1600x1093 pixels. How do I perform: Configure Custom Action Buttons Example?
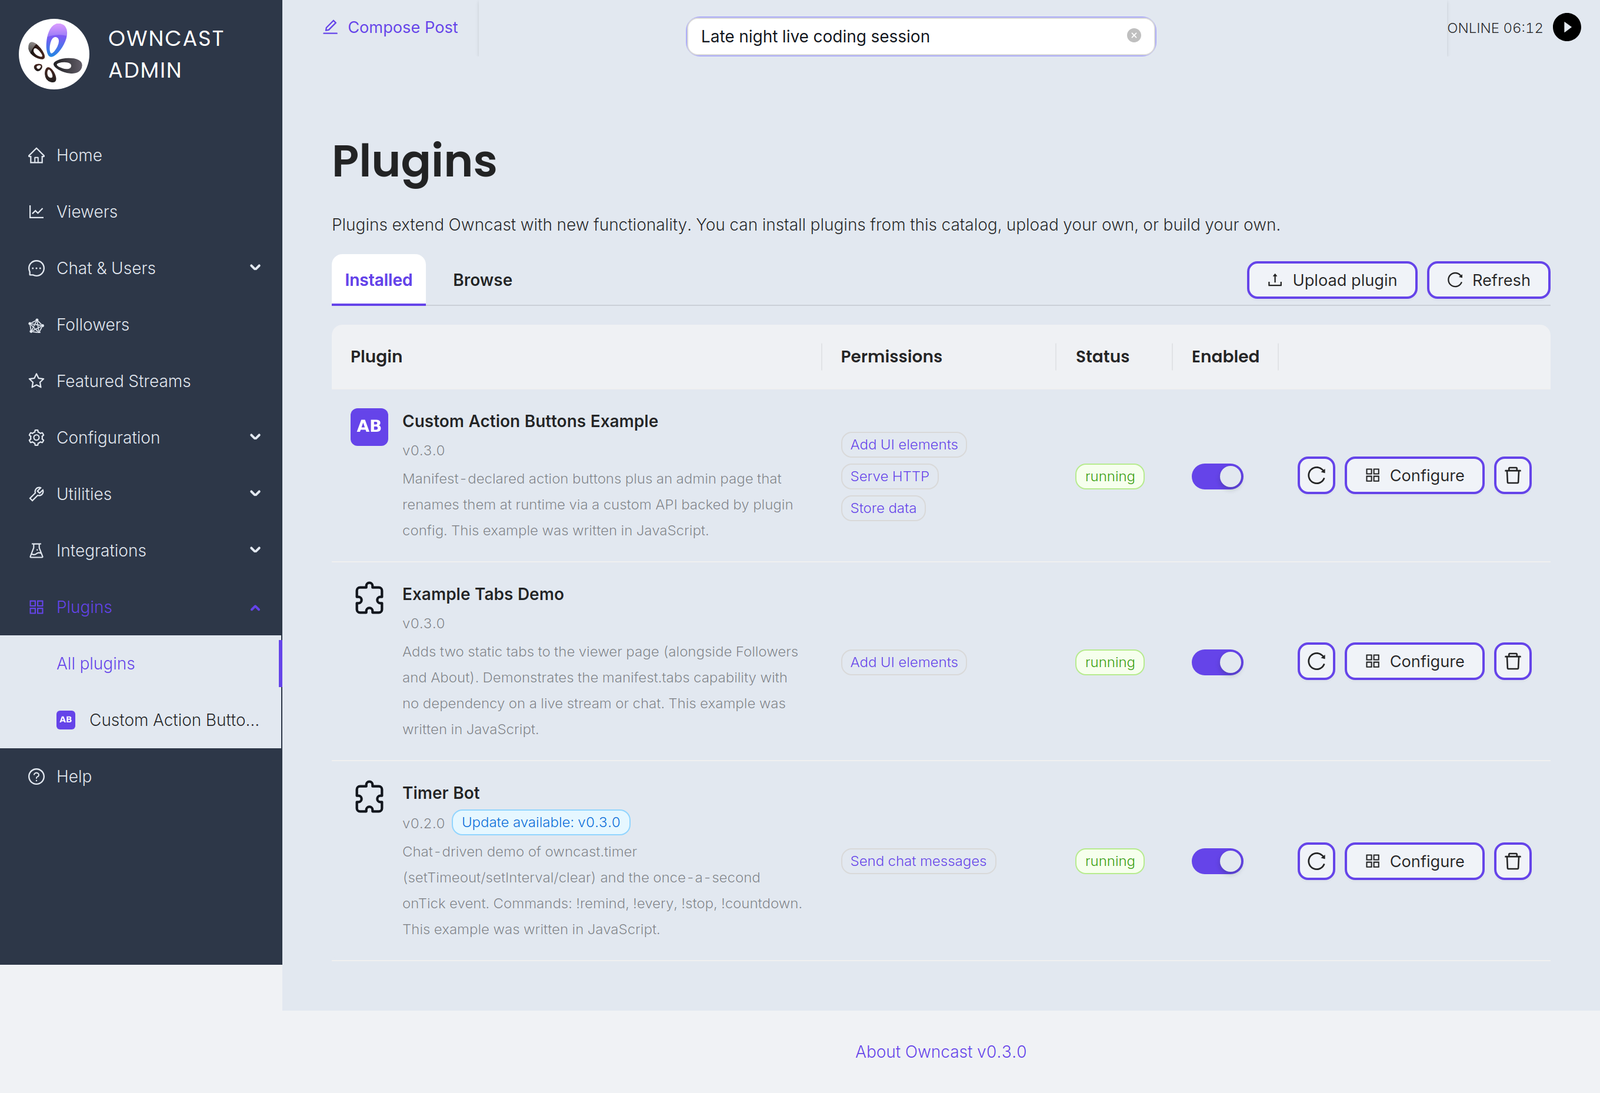click(x=1414, y=476)
